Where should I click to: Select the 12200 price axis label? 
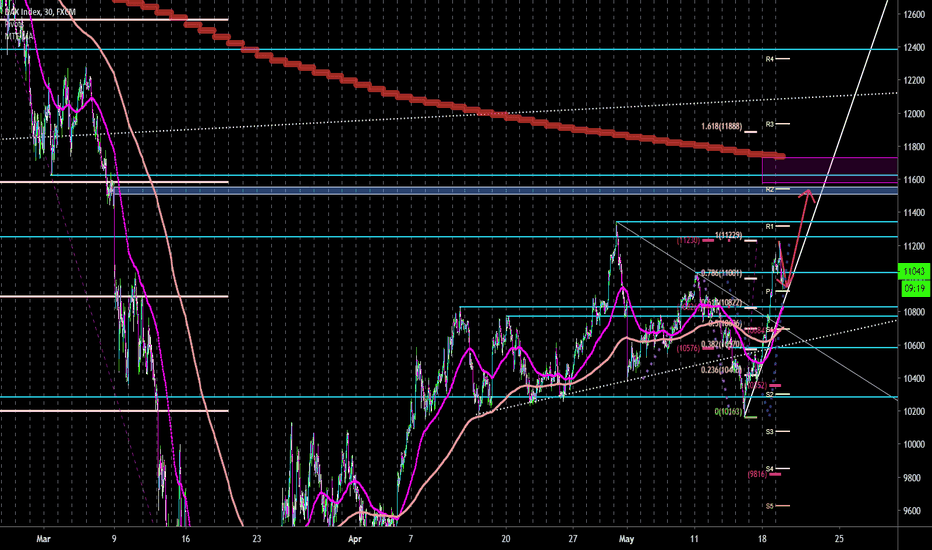coord(914,80)
